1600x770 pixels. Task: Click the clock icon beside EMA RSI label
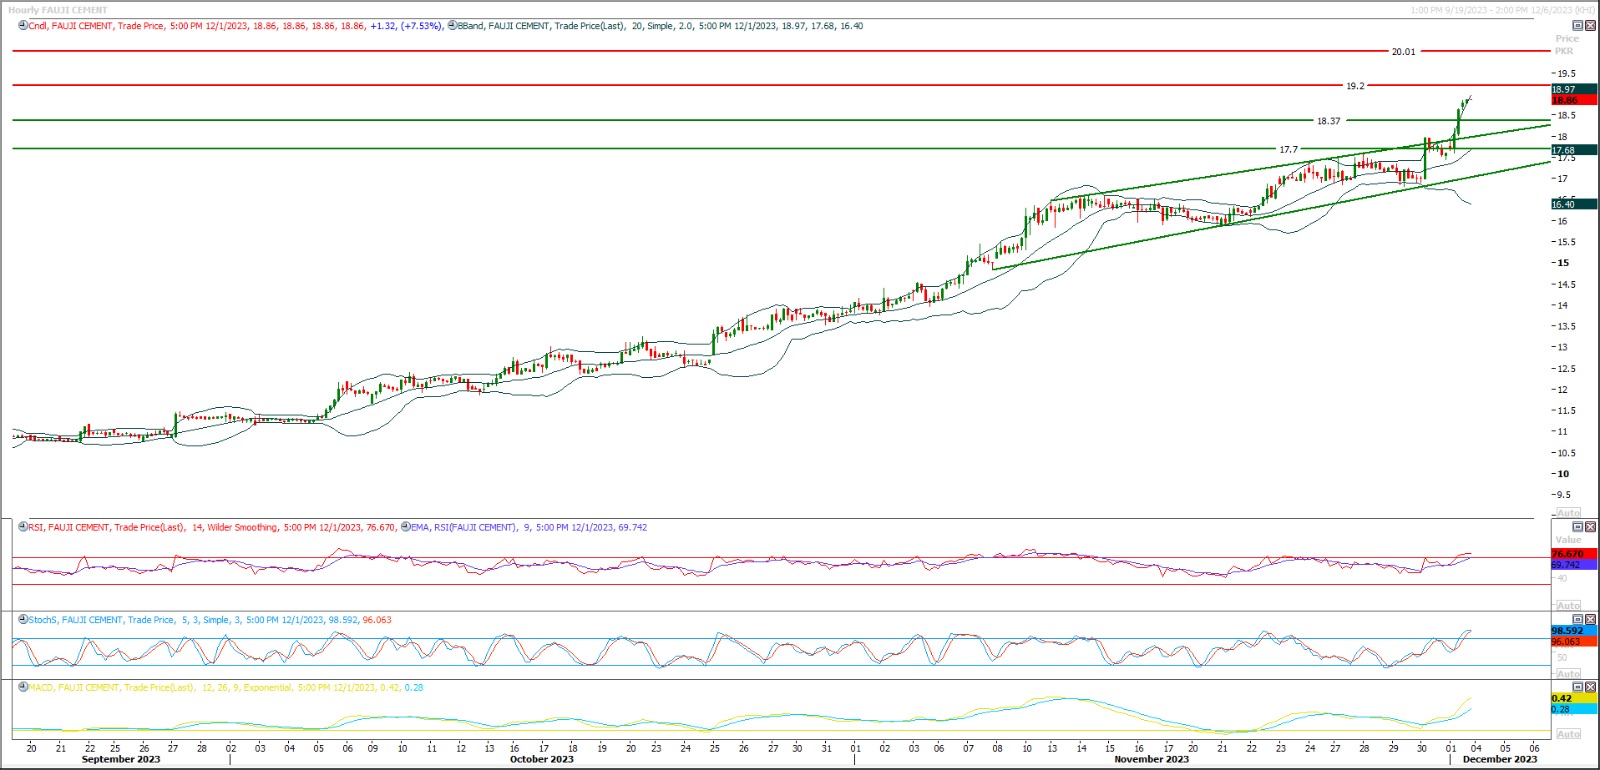[x=406, y=527]
